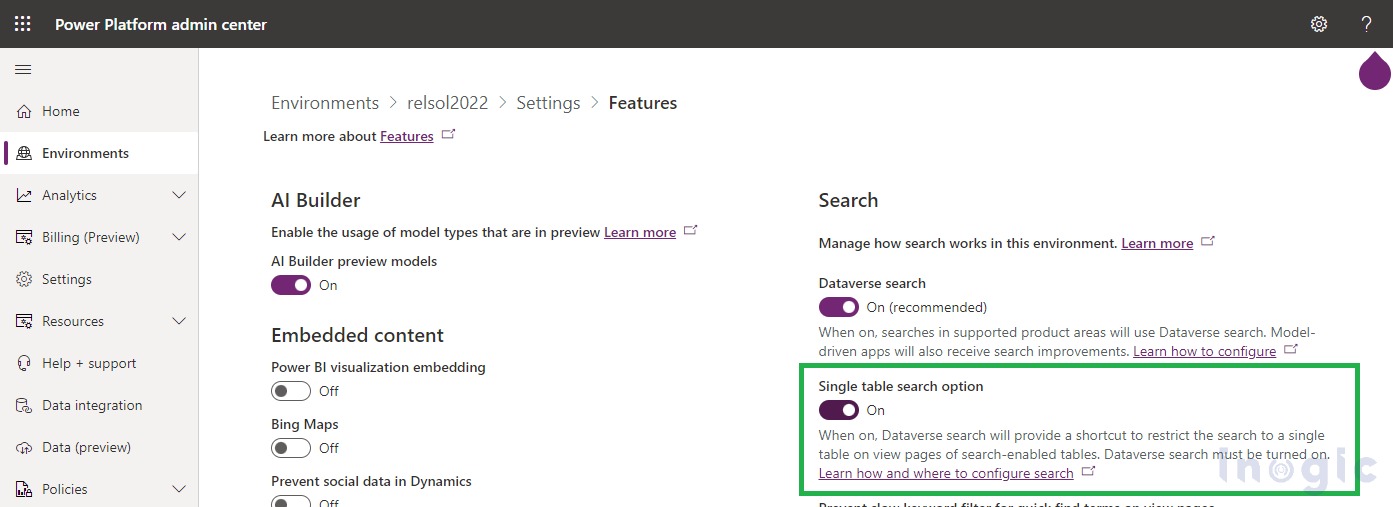The image size is (1393, 507).
Task: Click the Environments breadcrumb
Action: click(325, 103)
